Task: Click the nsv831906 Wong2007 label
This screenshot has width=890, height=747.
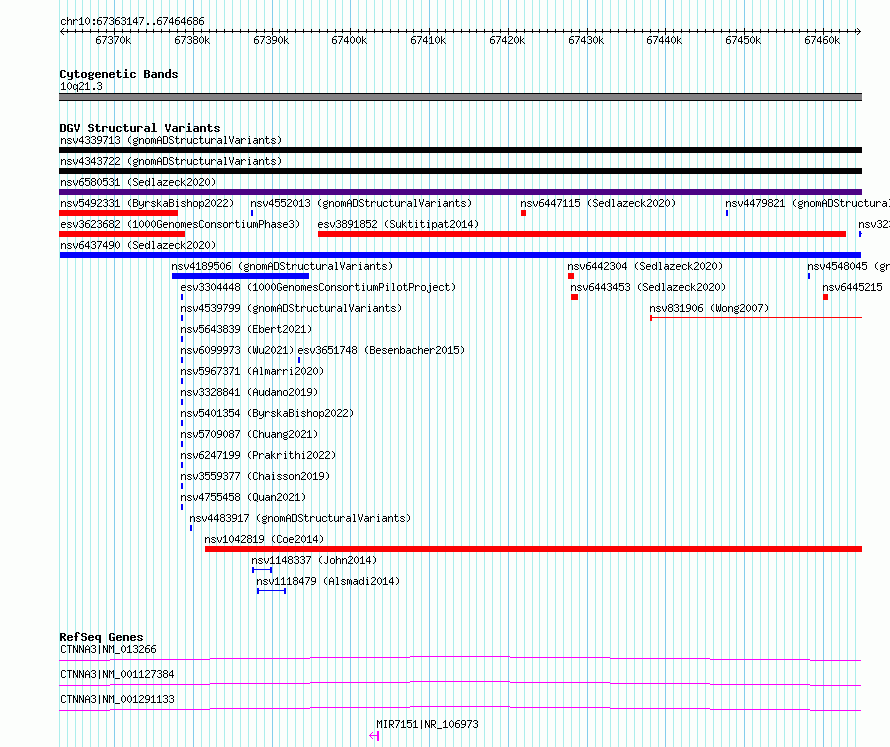Action: pos(709,308)
